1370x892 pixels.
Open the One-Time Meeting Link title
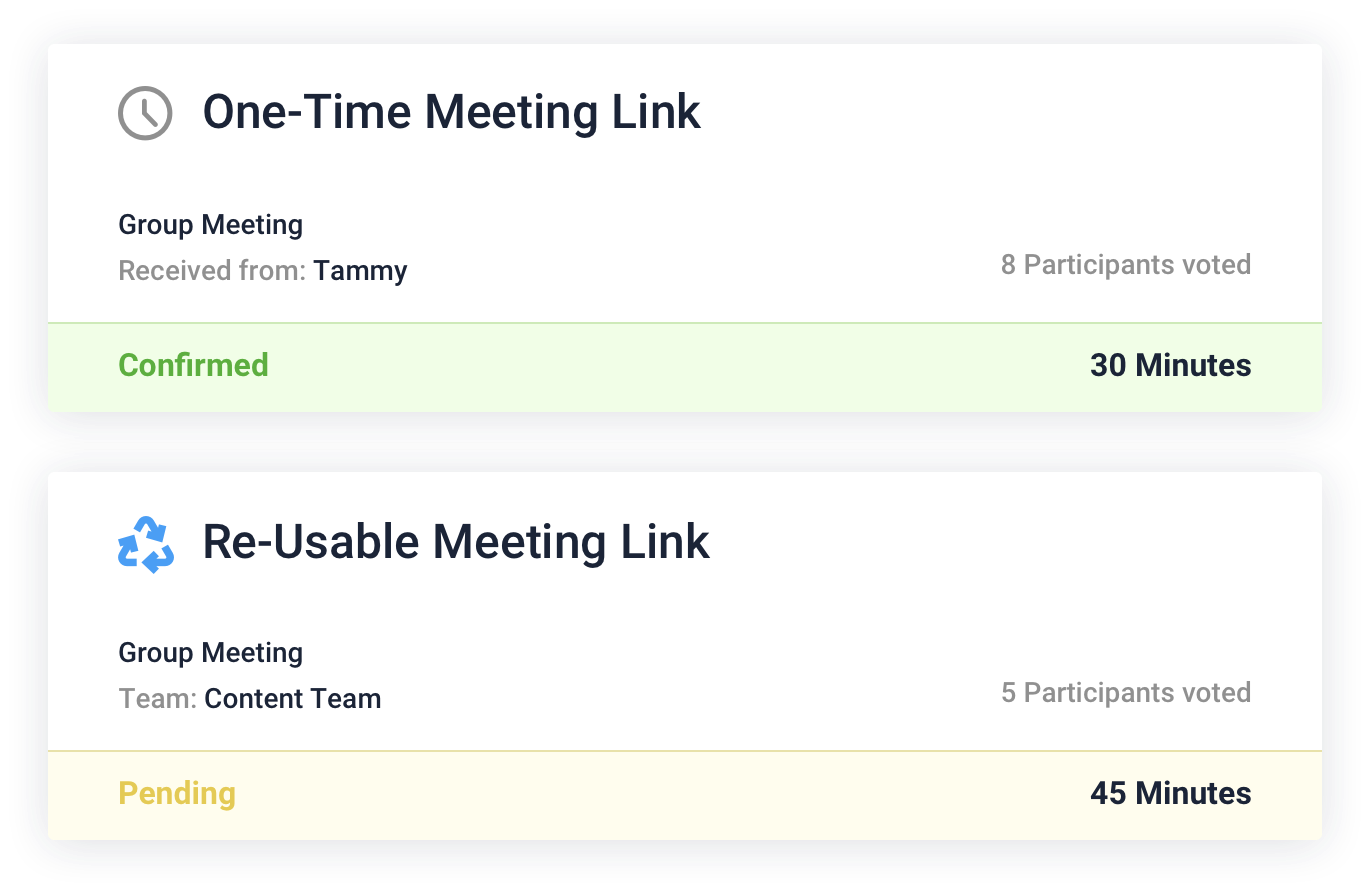[x=451, y=111]
